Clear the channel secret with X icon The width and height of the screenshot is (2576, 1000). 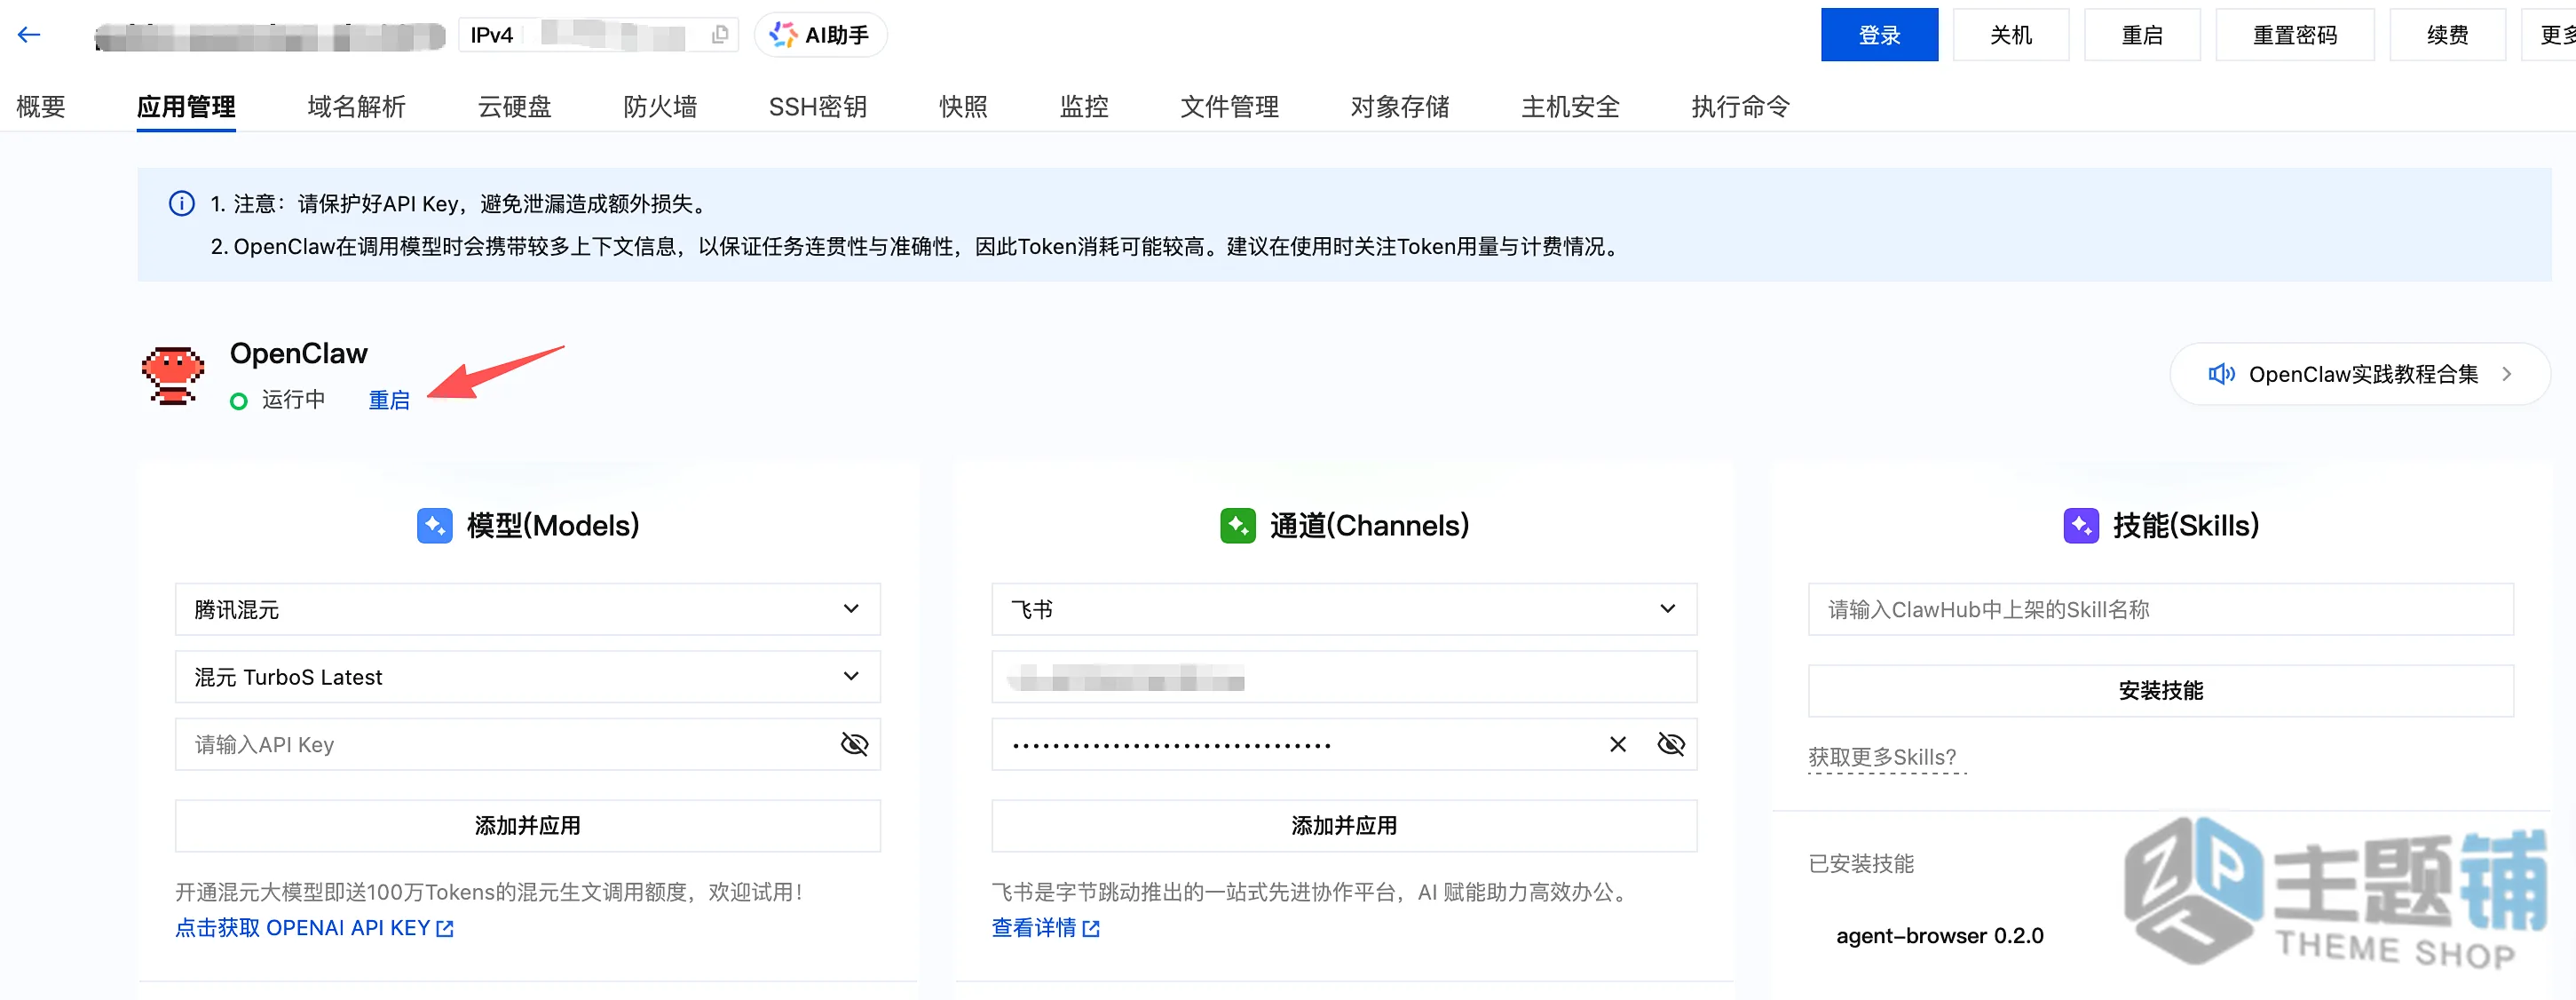pyautogui.click(x=1617, y=744)
